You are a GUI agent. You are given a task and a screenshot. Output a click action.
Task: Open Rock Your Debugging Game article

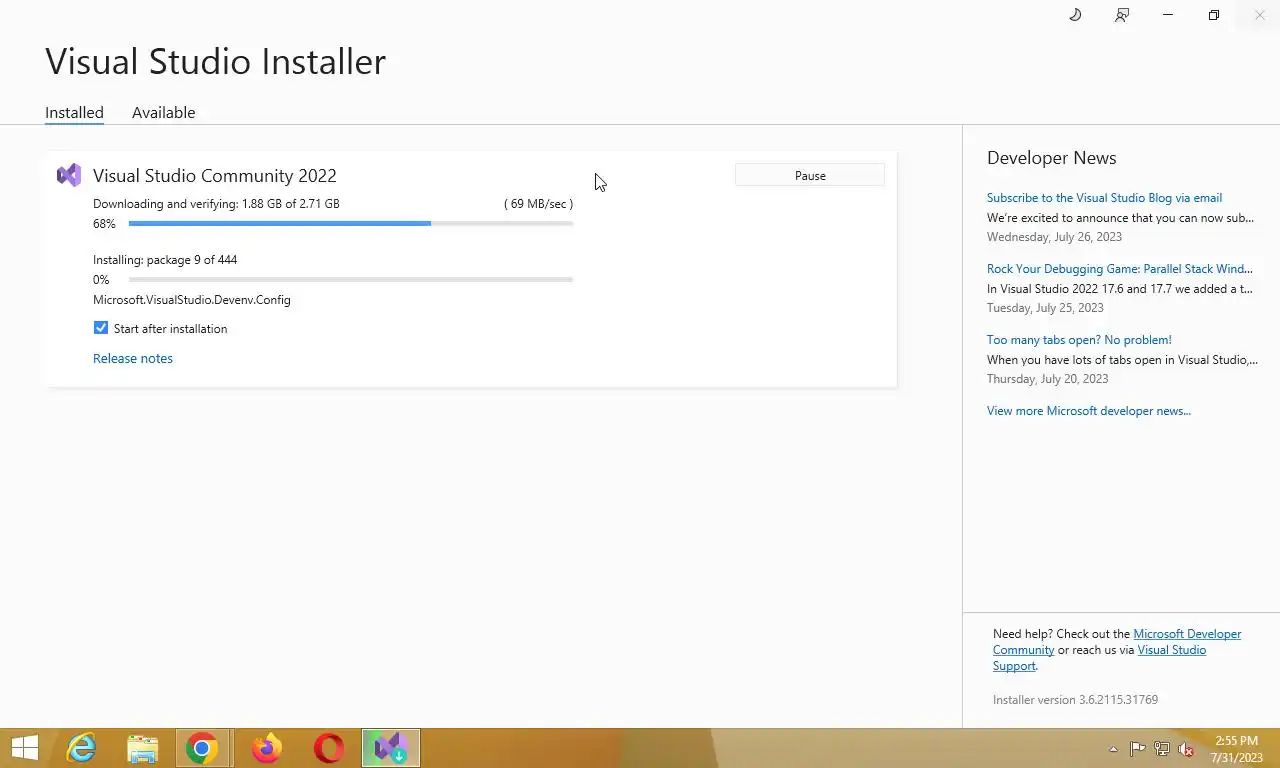(x=1120, y=269)
